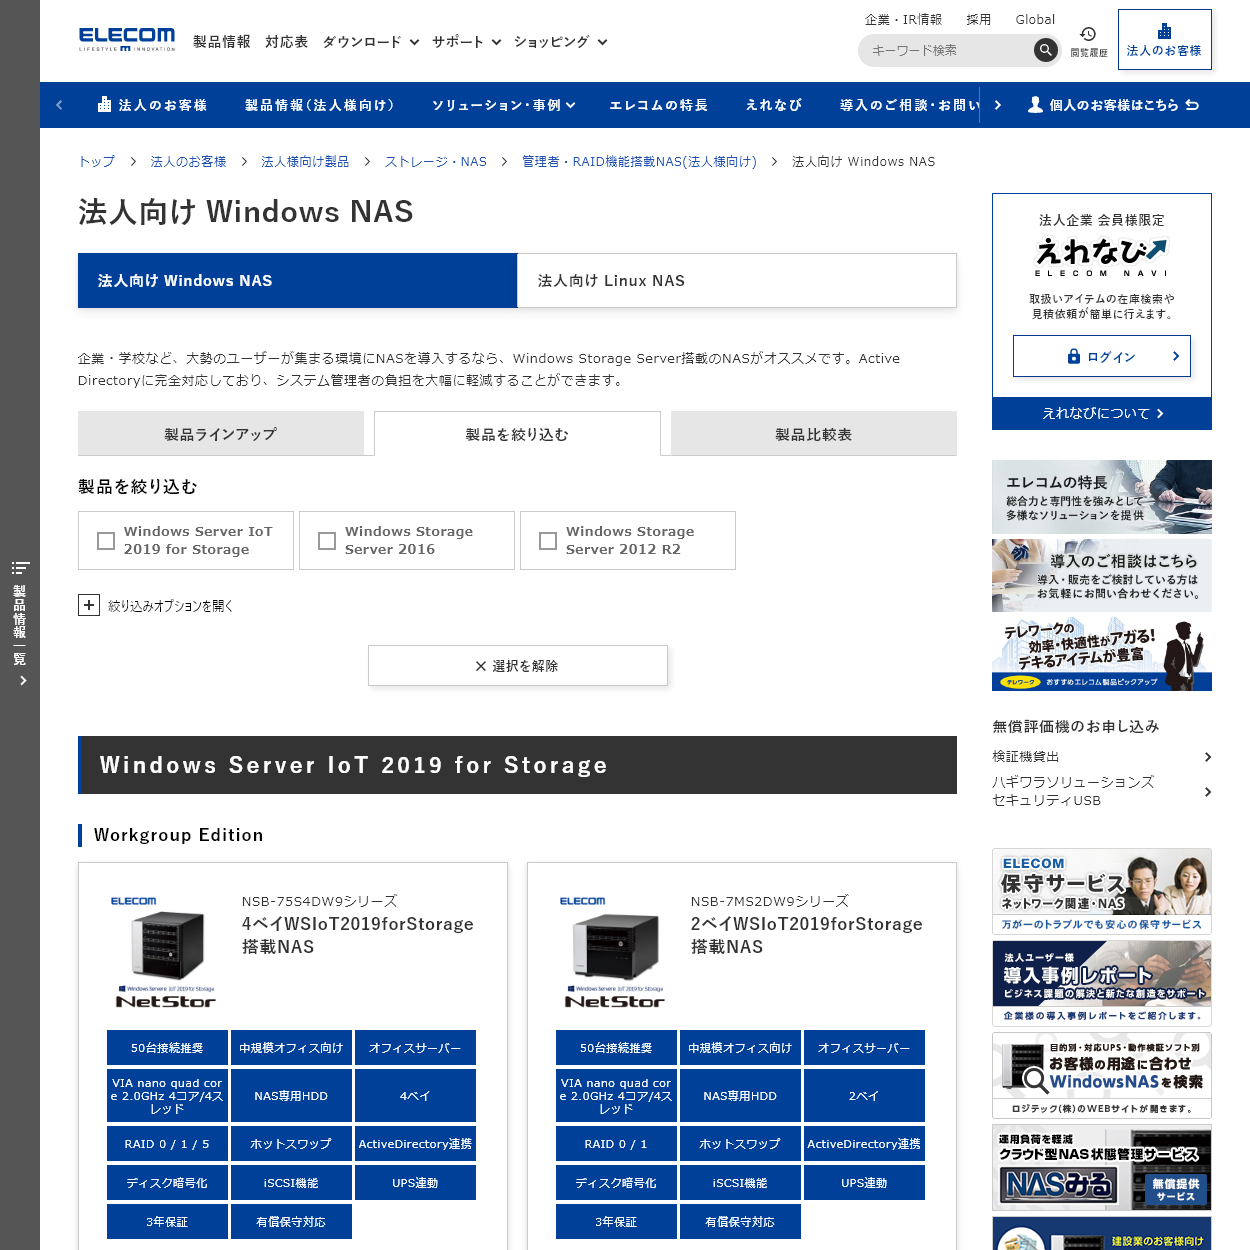
Task: Open 採用 header link
Action: click(x=979, y=19)
